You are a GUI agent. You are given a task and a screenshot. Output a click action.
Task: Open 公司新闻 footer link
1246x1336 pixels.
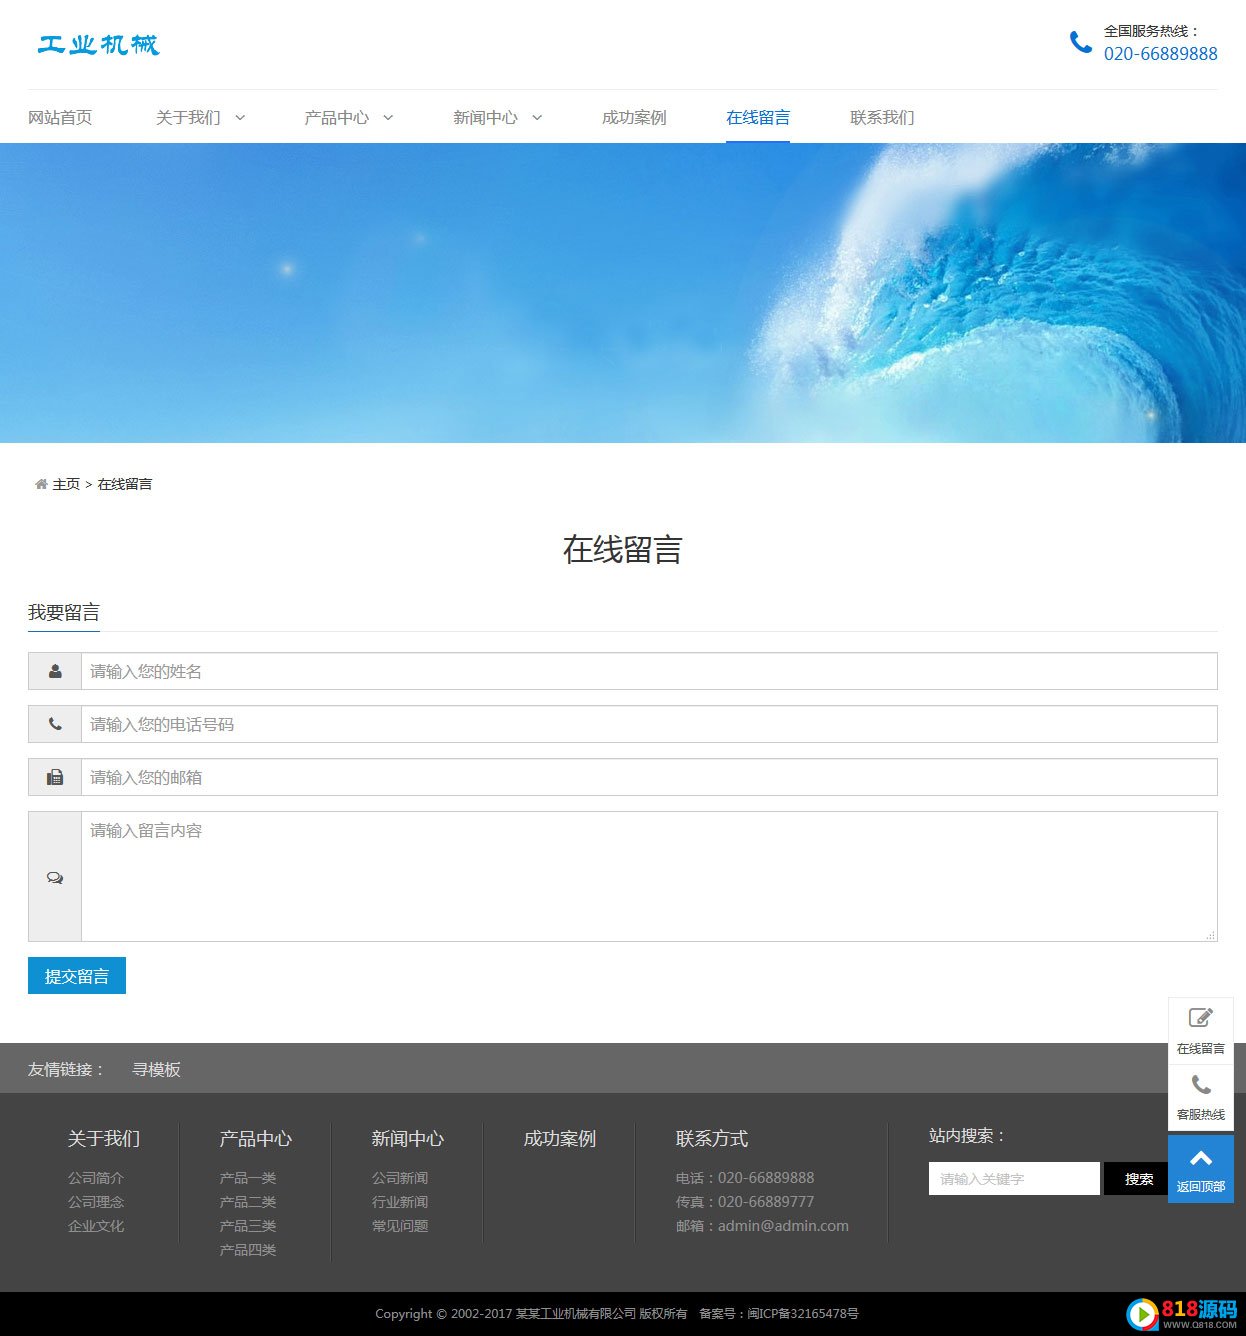click(x=400, y=1178)
